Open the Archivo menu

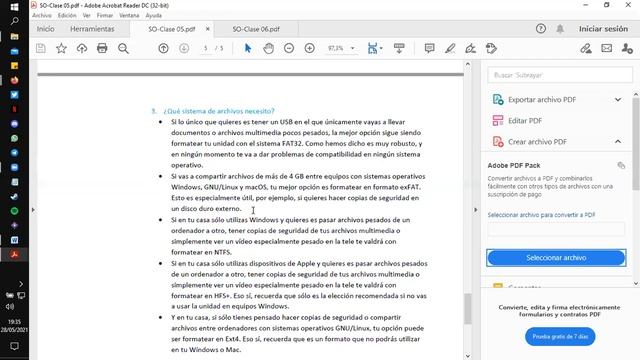click(x=42, y=16)
